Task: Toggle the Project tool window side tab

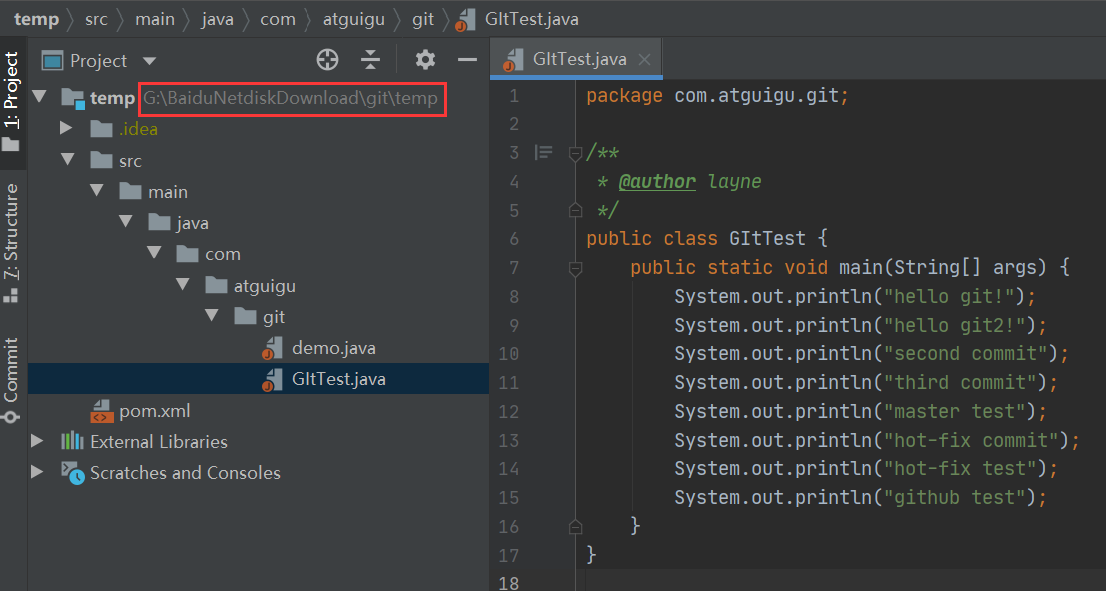Action: 12,100
